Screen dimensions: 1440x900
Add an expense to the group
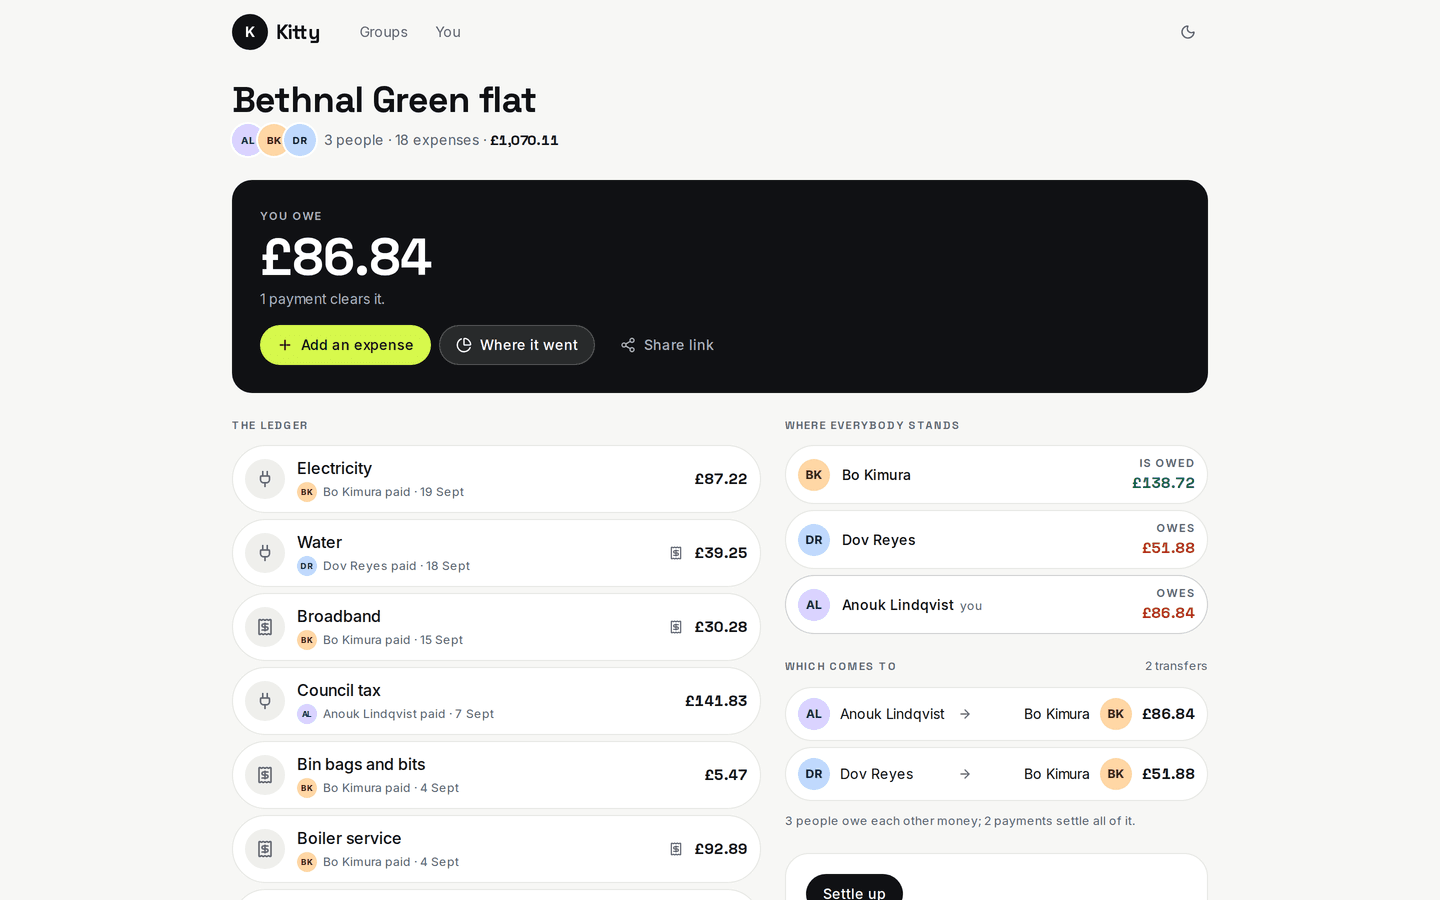pyautogui.click(x=345, y=345)
